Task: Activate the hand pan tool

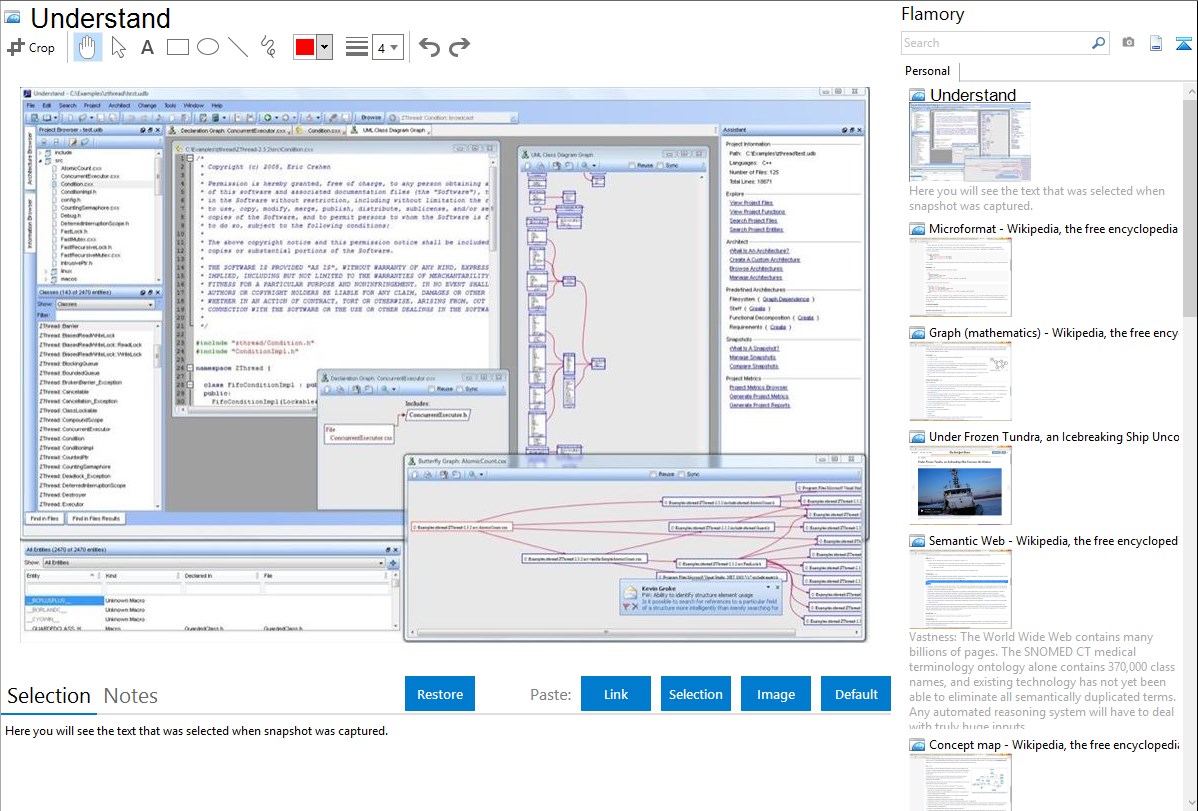Action: [87, 47]
